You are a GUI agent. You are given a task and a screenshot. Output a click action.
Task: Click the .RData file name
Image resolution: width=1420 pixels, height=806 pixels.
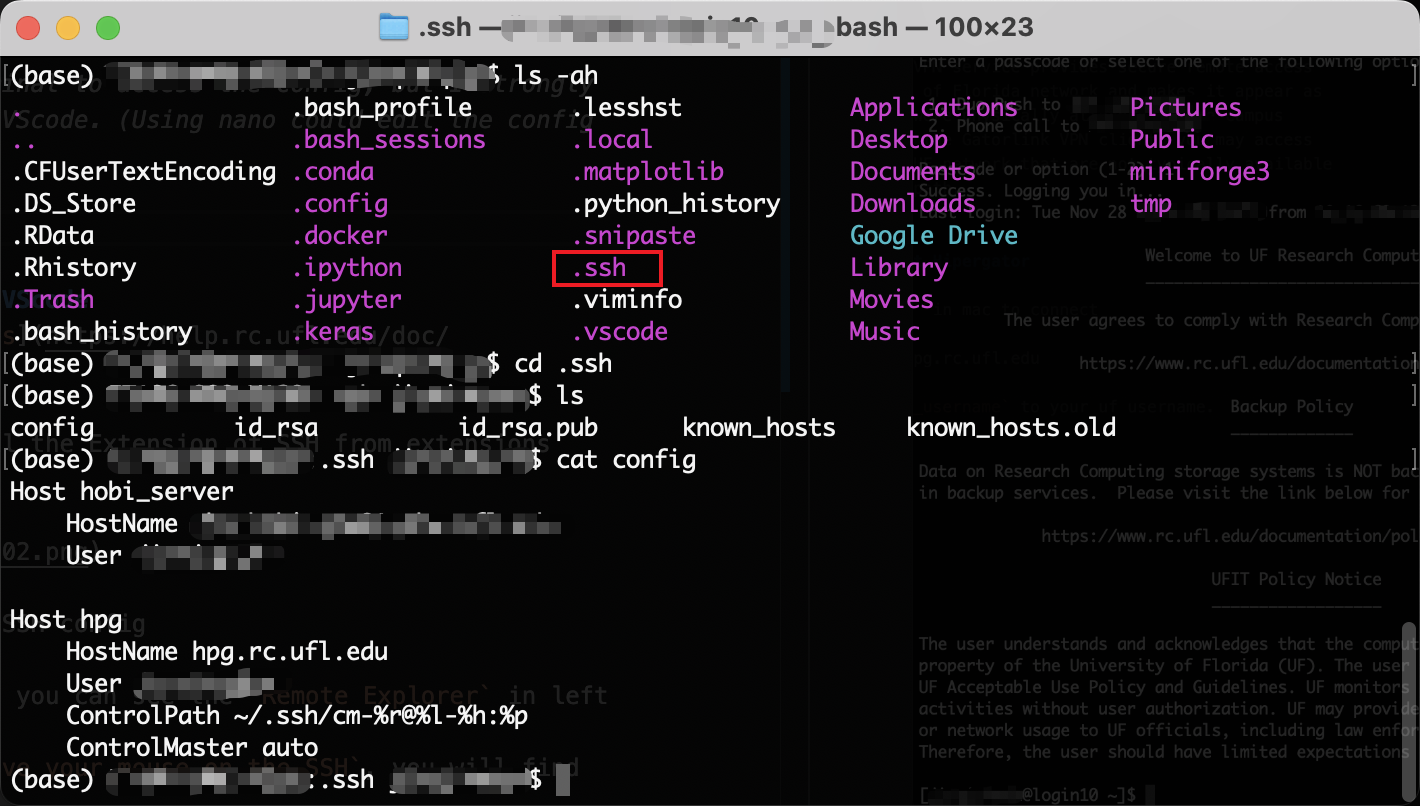(53, 235)
